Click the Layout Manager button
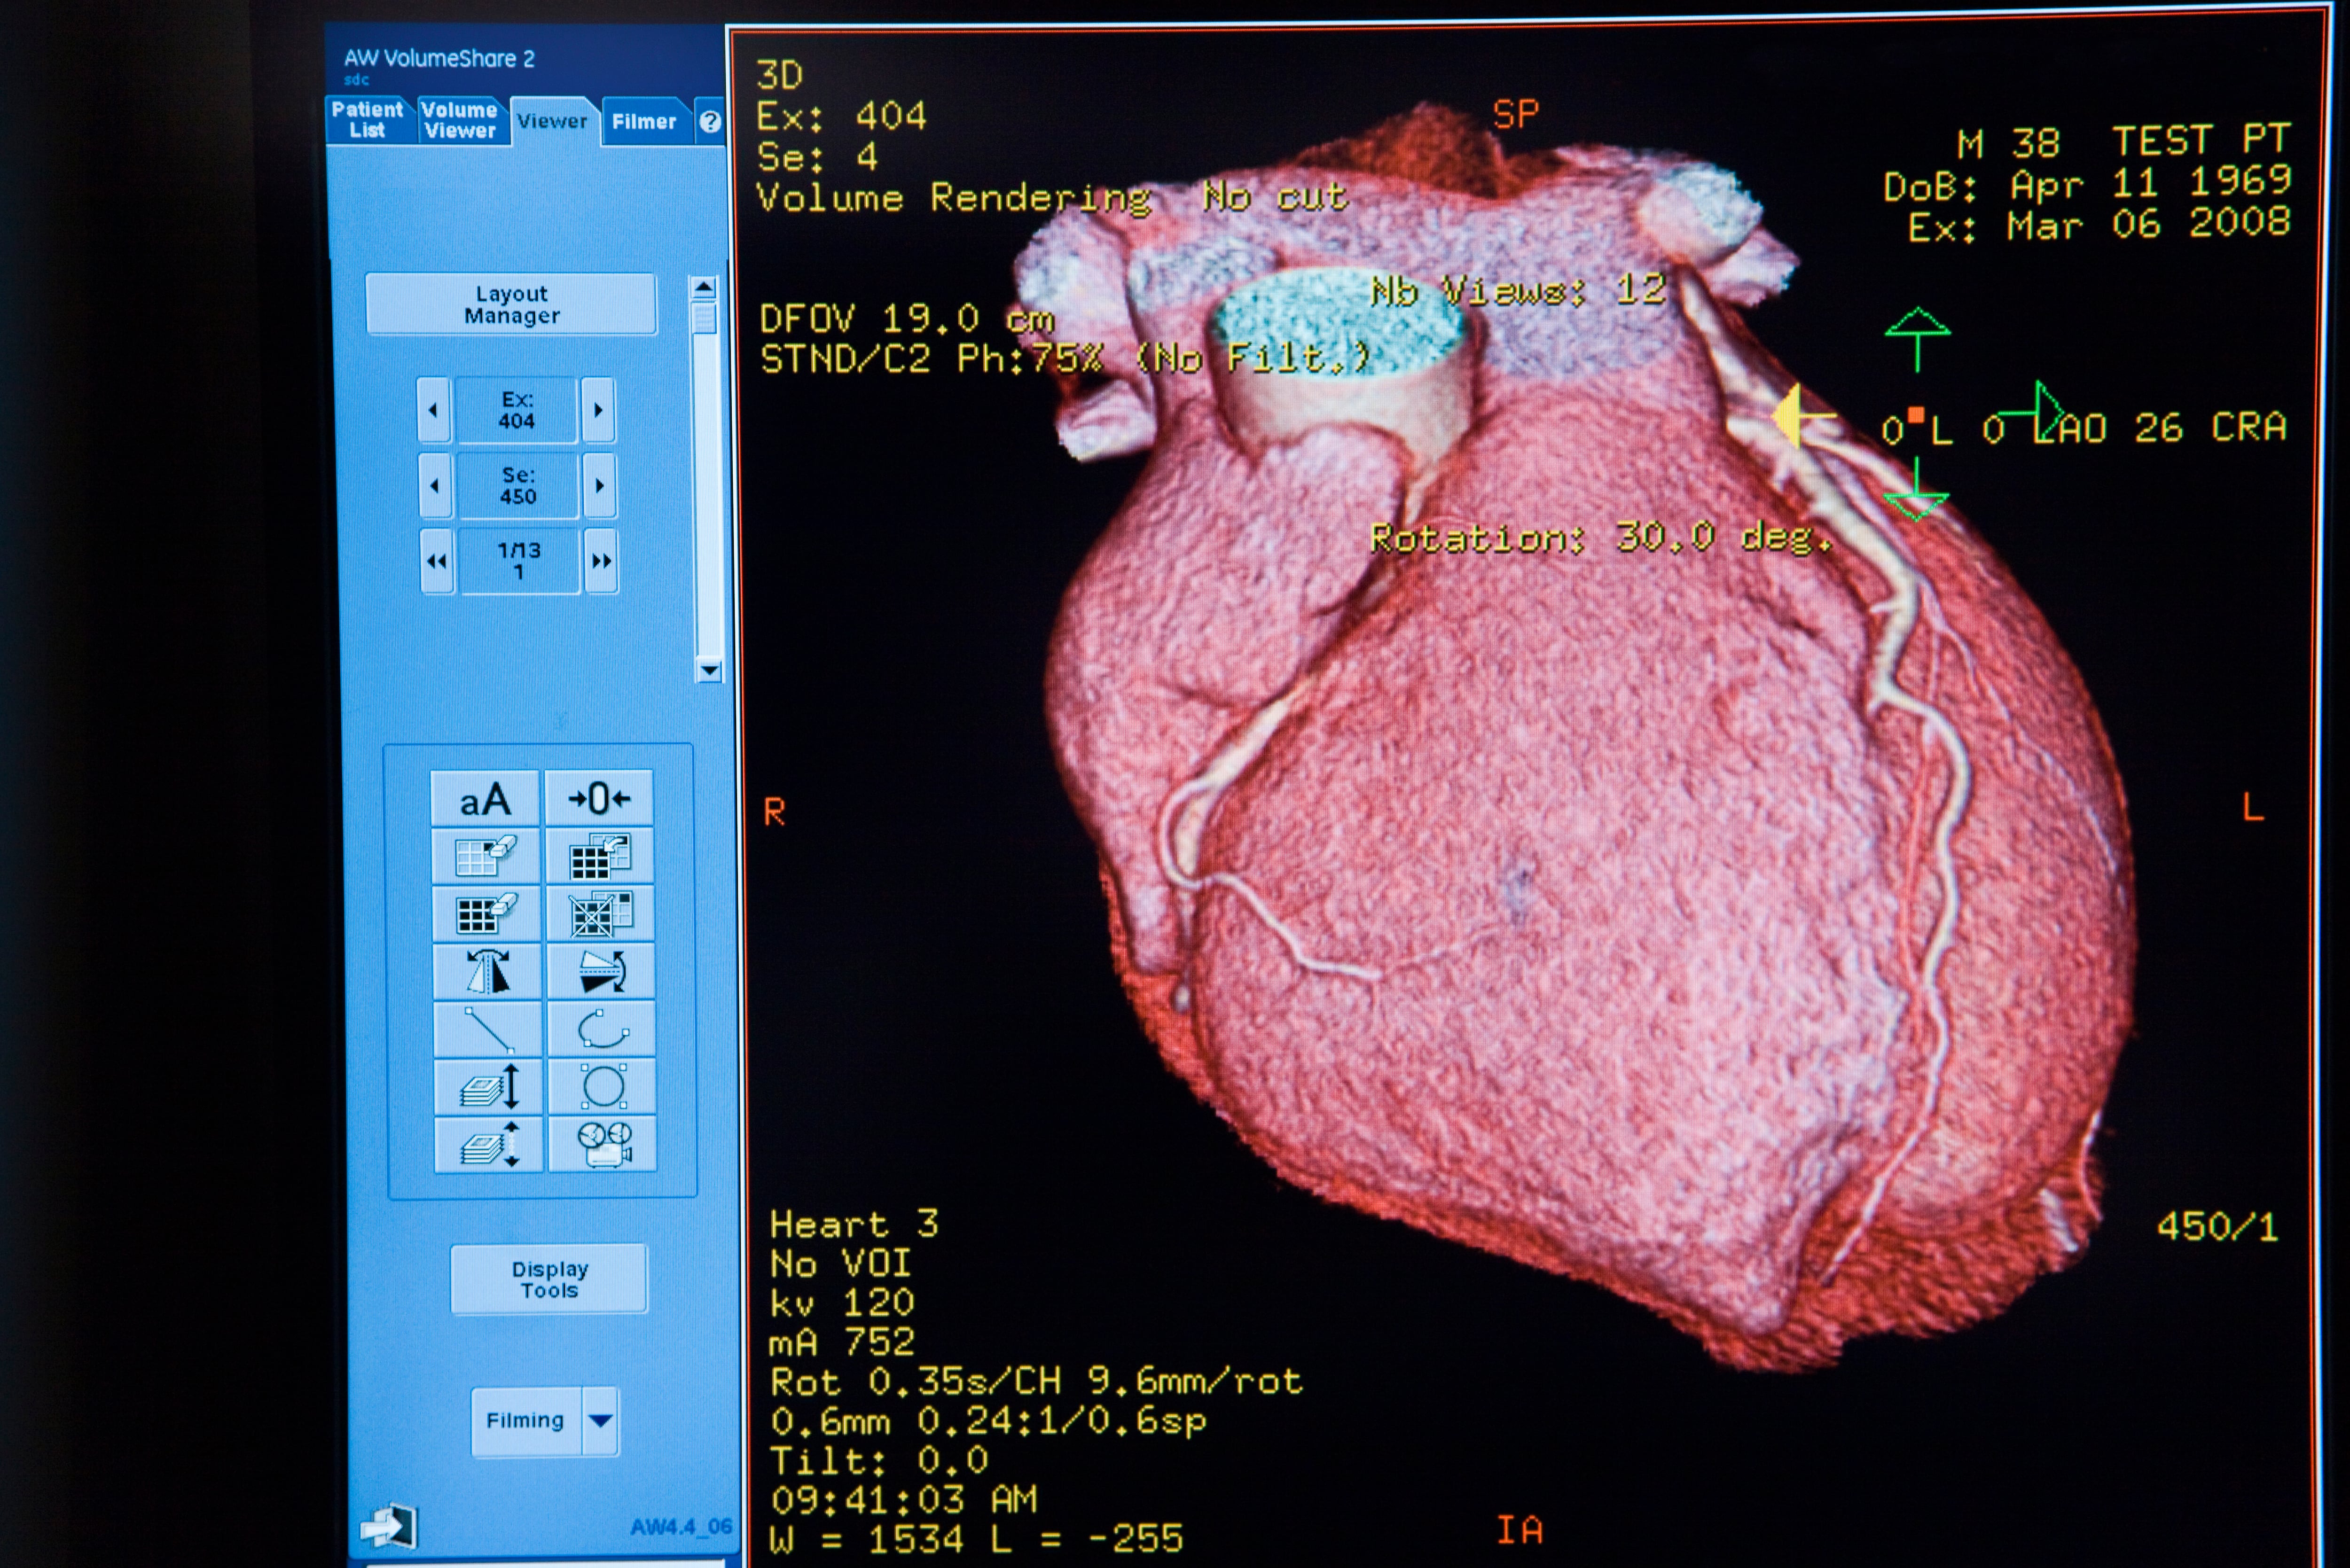This screenshot has height=1568, width=2350. (511, 305)
